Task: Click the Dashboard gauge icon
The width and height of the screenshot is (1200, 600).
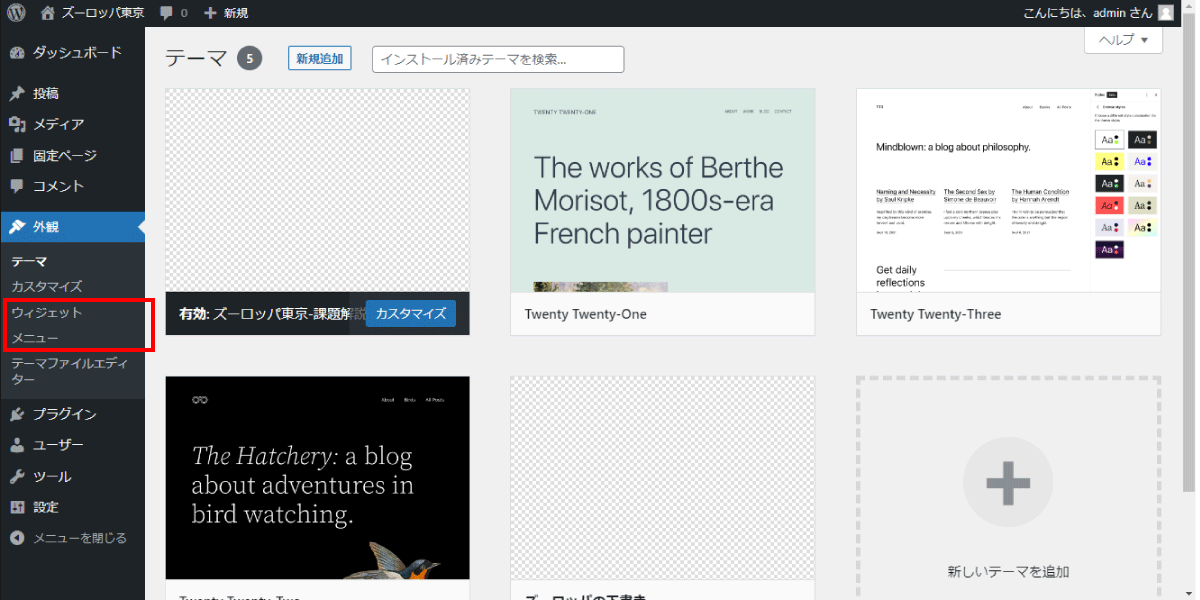Action: click(17, 52)
